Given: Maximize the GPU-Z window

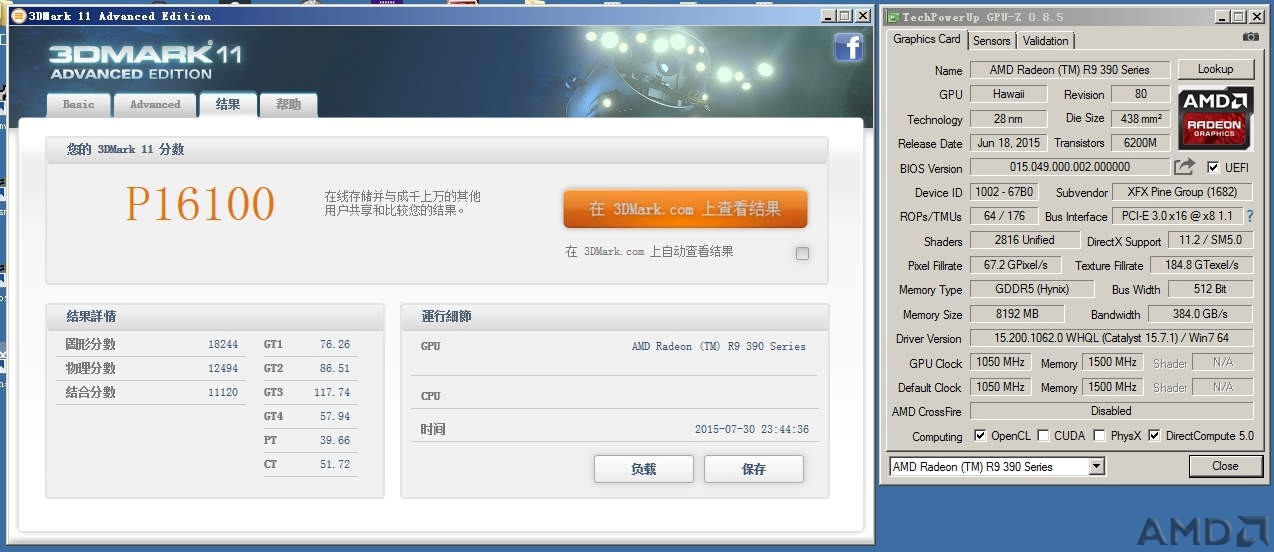Looking at the screenshot, I should click(x=1239, y=16).
